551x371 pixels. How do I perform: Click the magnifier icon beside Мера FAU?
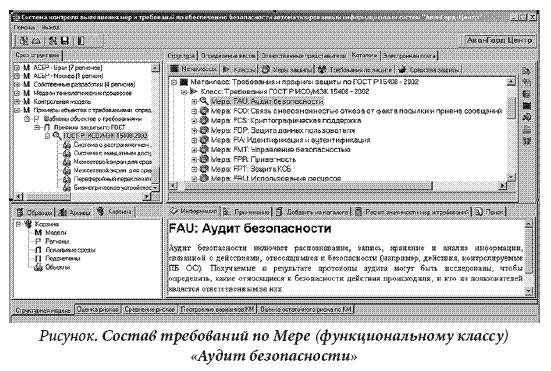point(203,101)
